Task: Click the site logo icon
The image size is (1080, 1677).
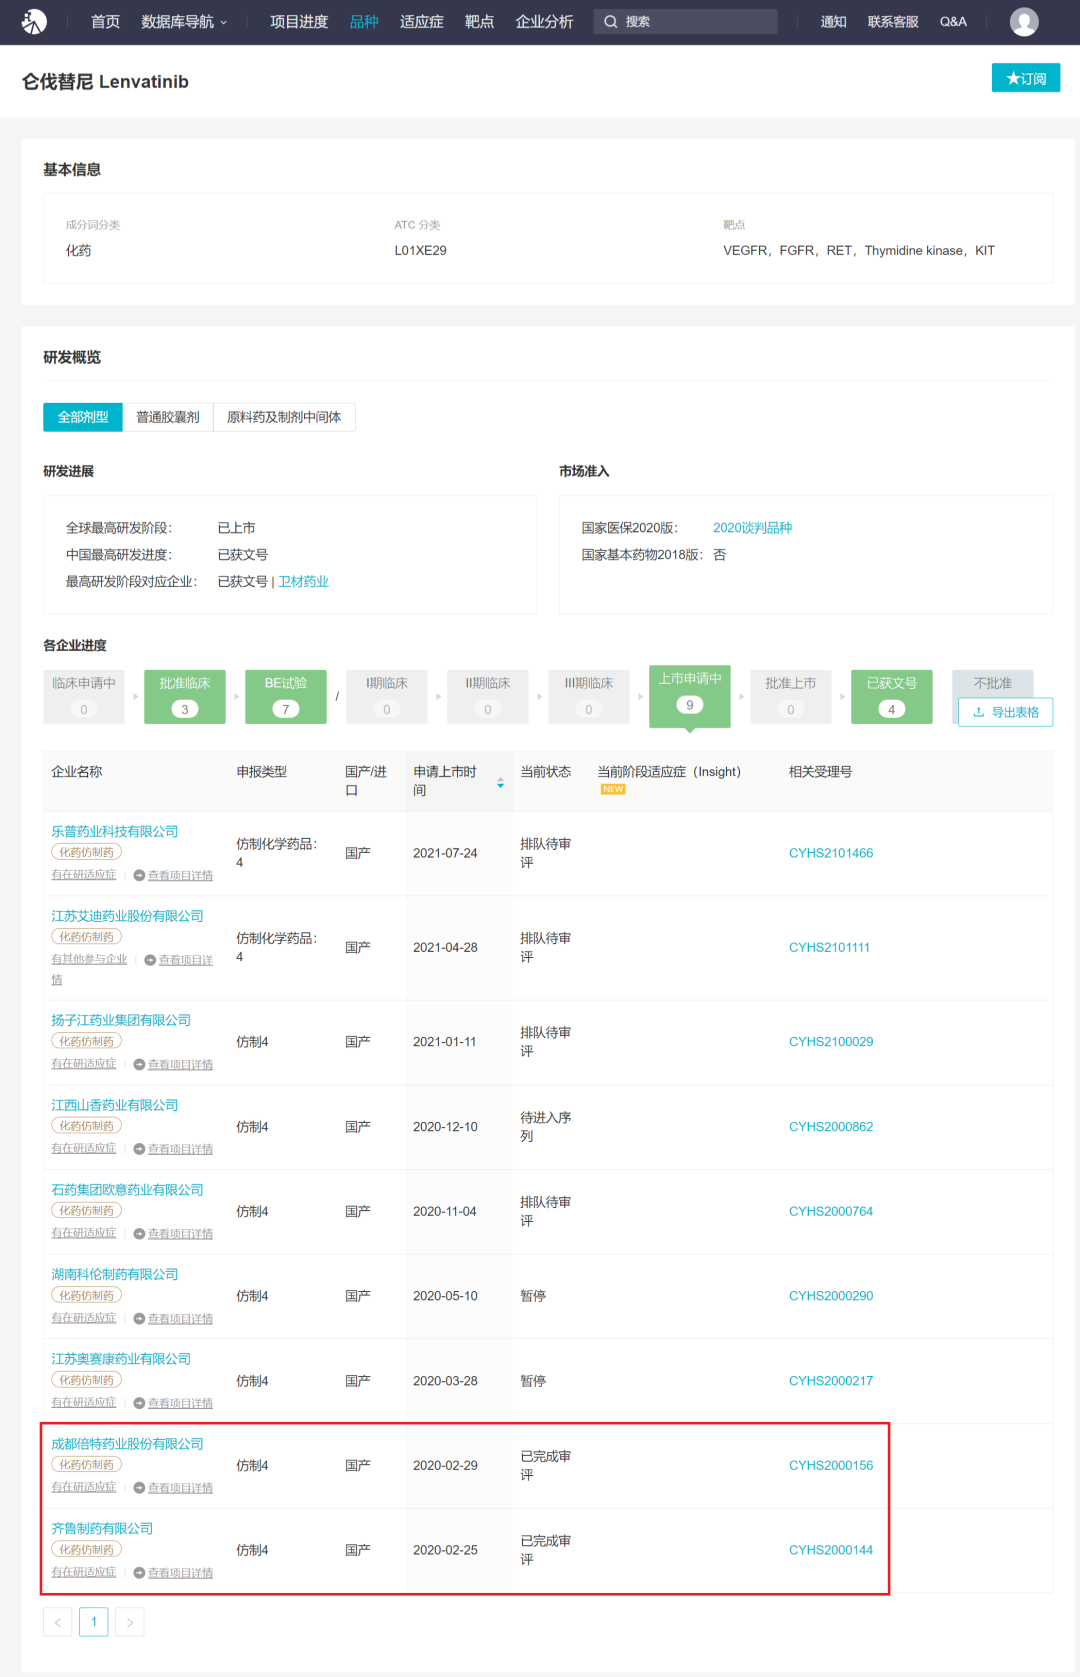Action: (x=34, y=21)
